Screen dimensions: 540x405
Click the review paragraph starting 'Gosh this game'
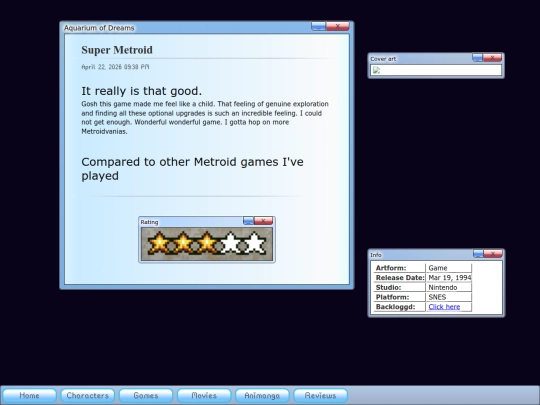pos(205,117)
